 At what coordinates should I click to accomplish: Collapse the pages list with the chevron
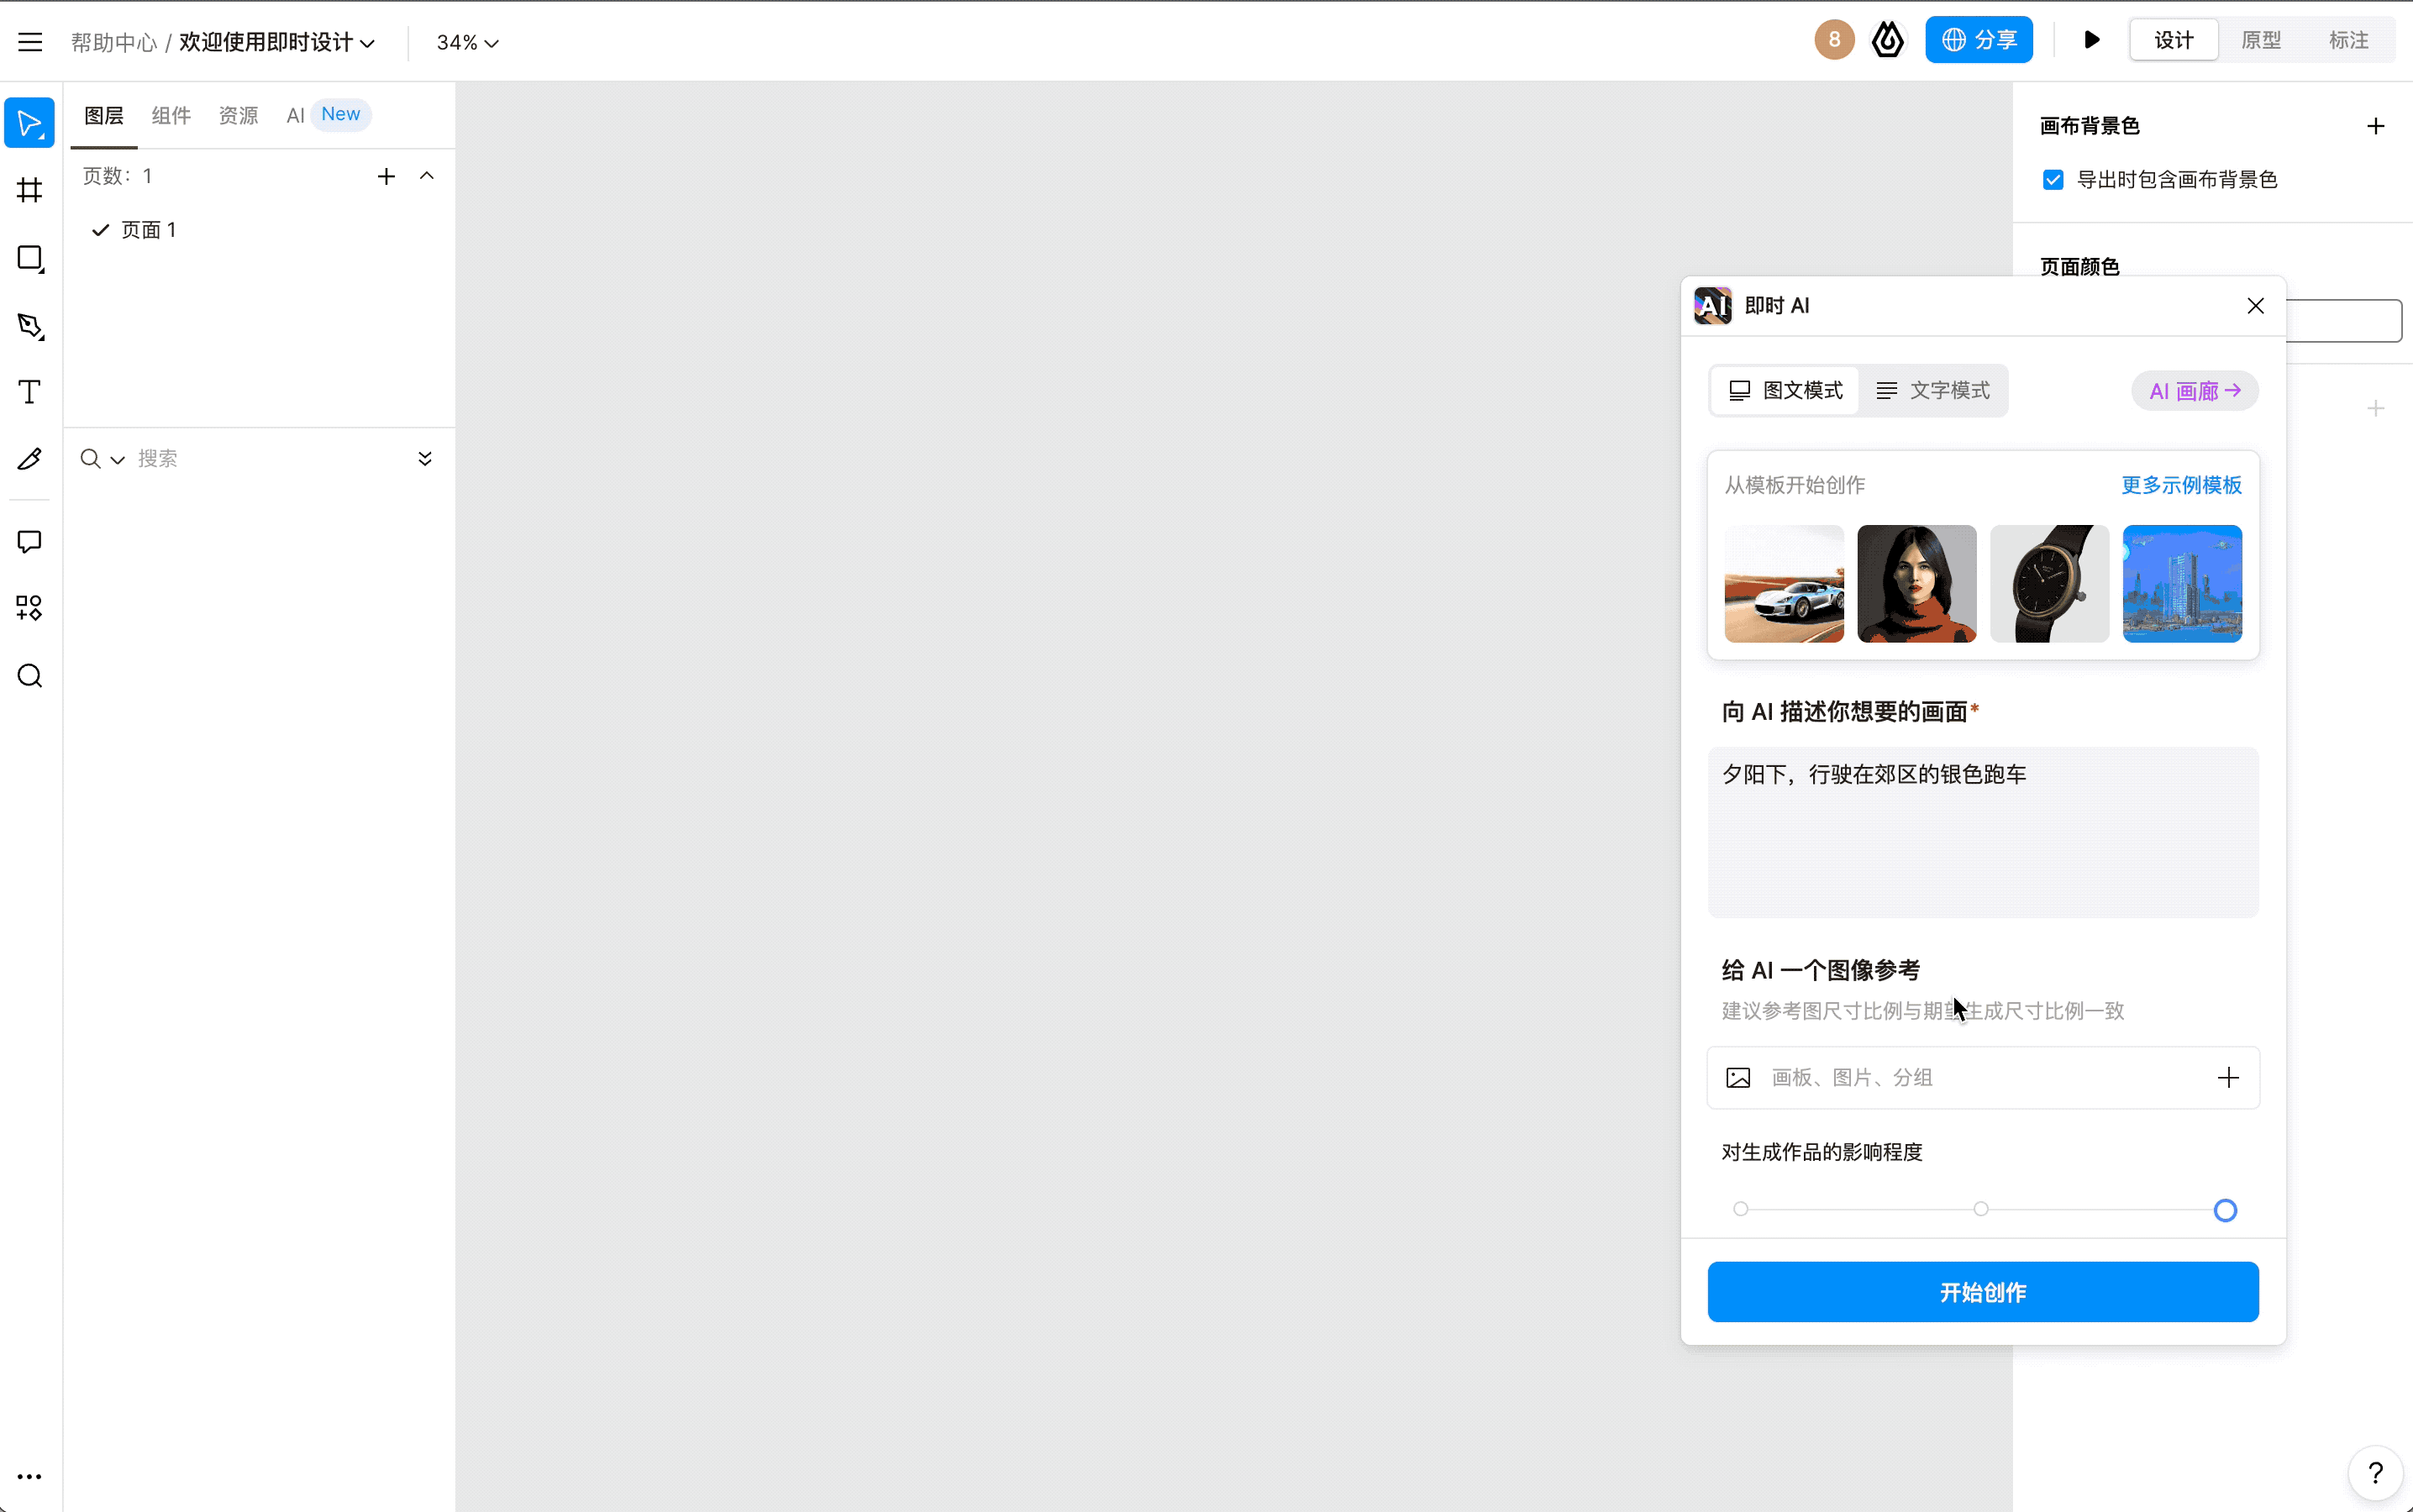pyautogui.click(x=426, y=175)
